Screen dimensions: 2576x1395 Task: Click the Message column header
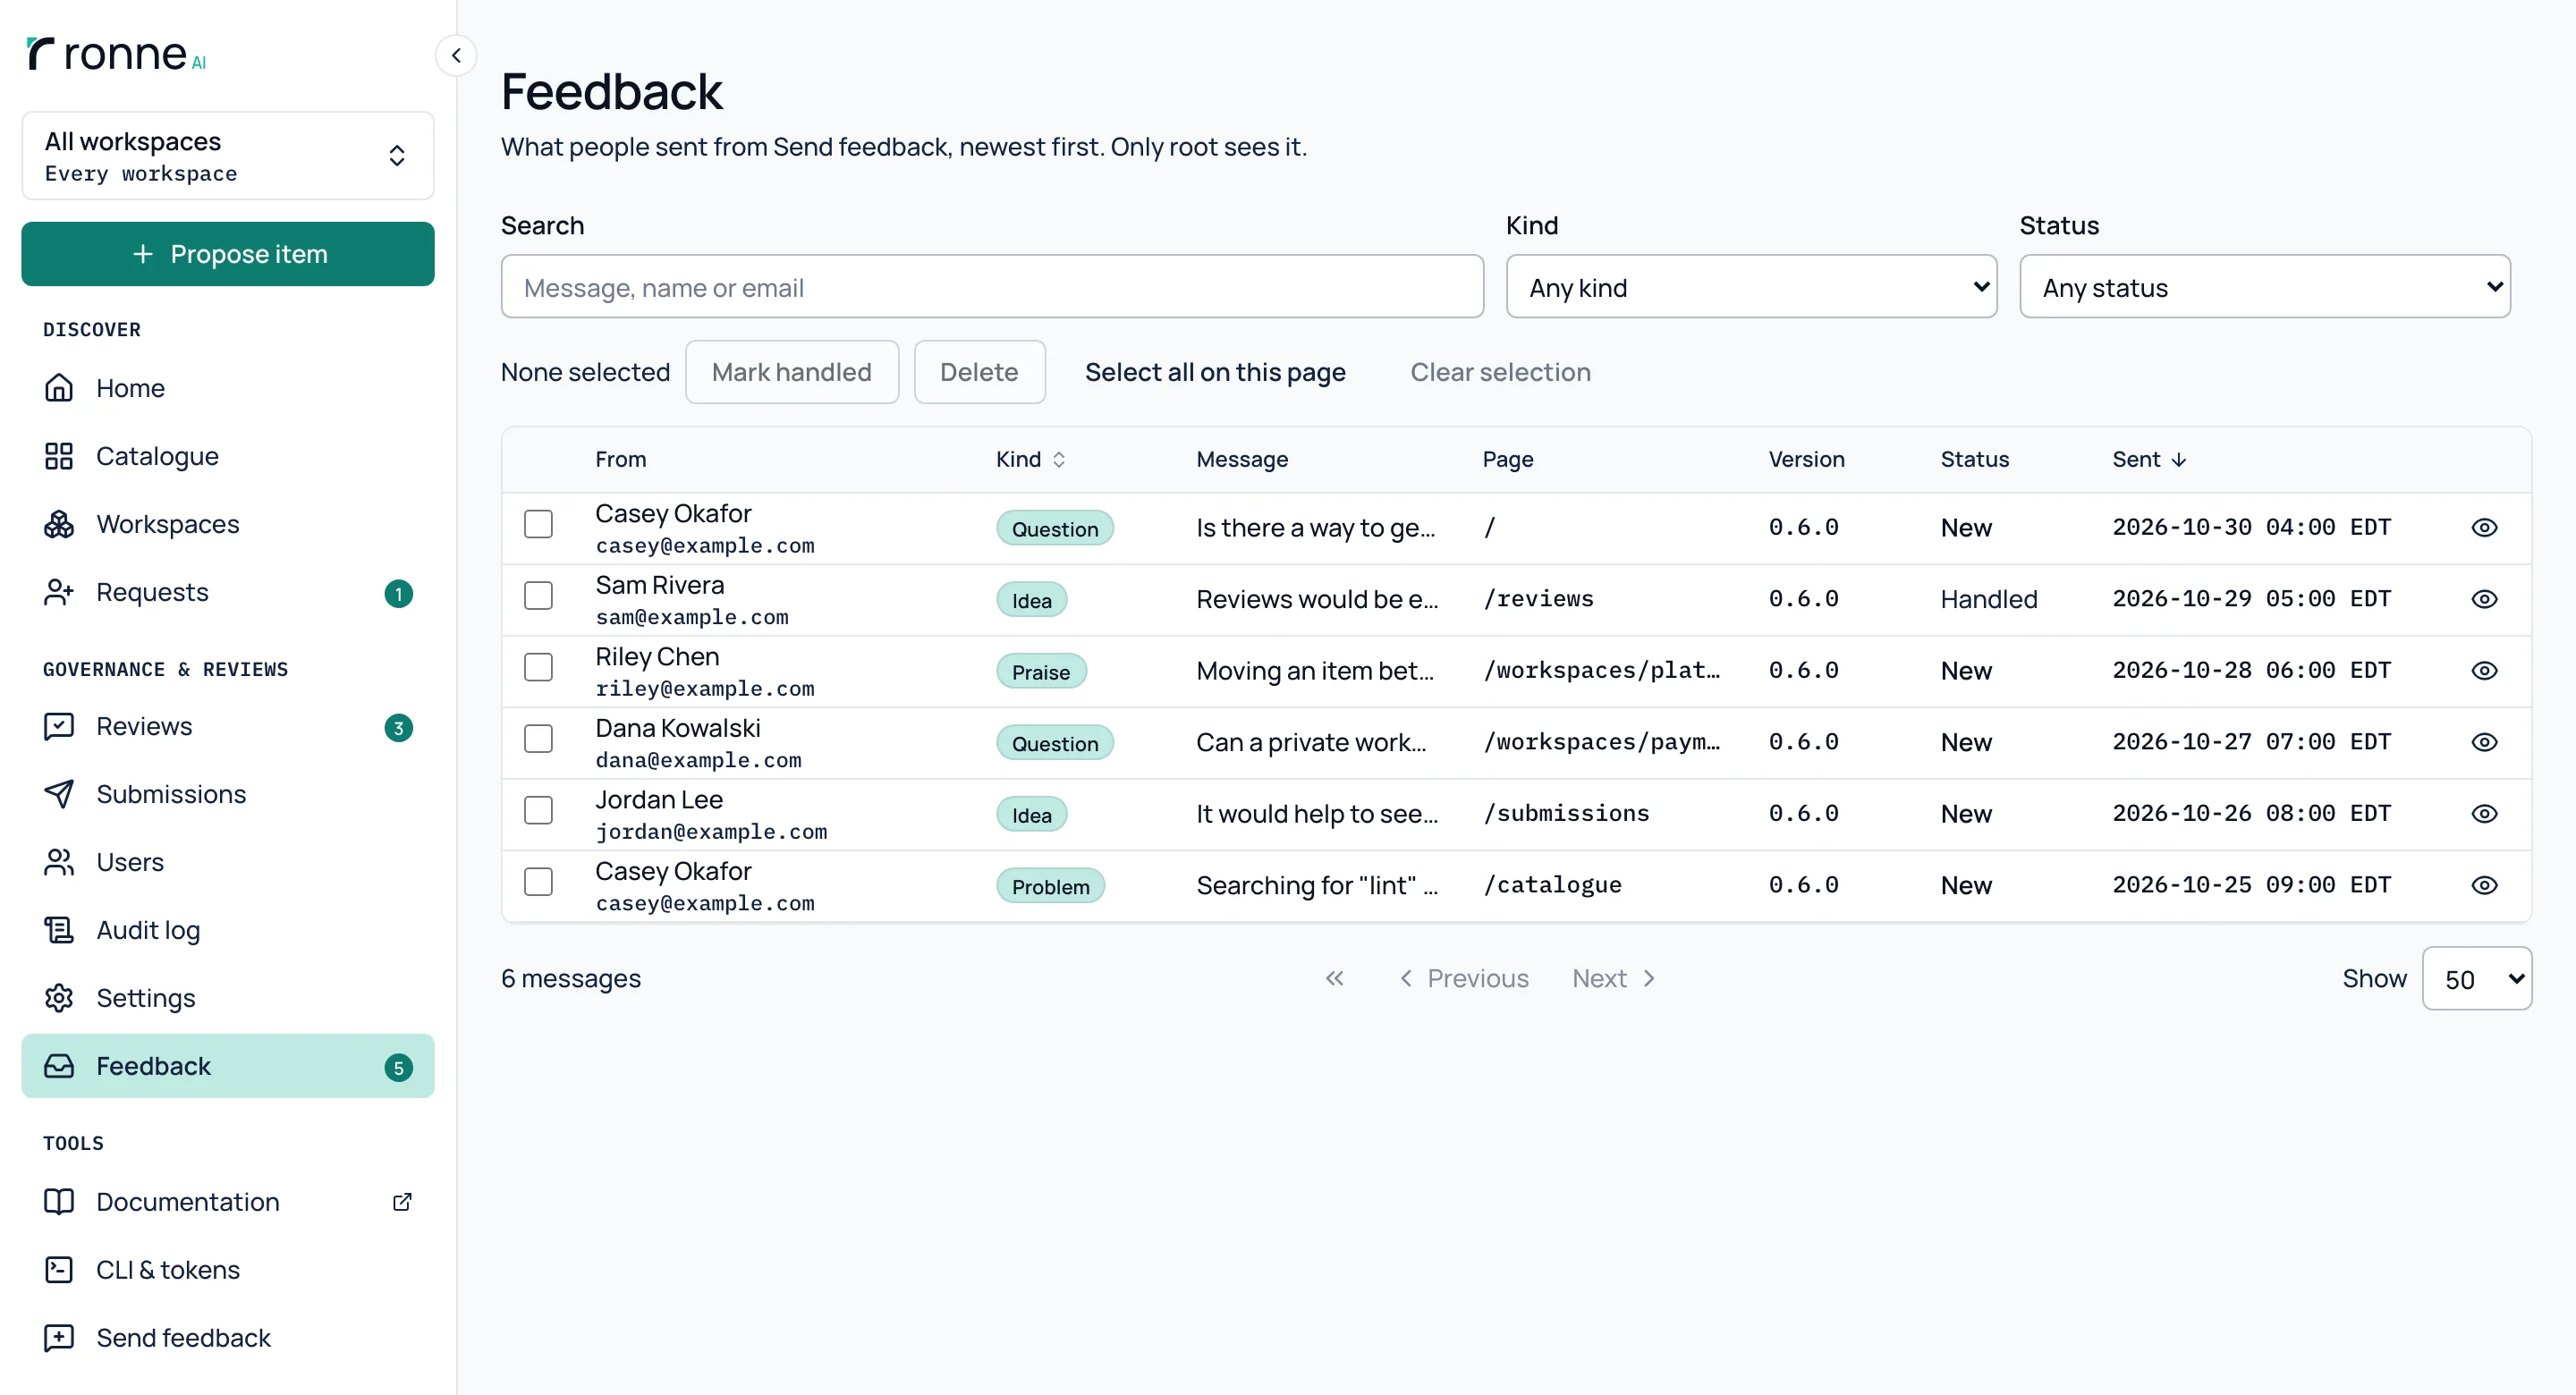pos(1242,459)
